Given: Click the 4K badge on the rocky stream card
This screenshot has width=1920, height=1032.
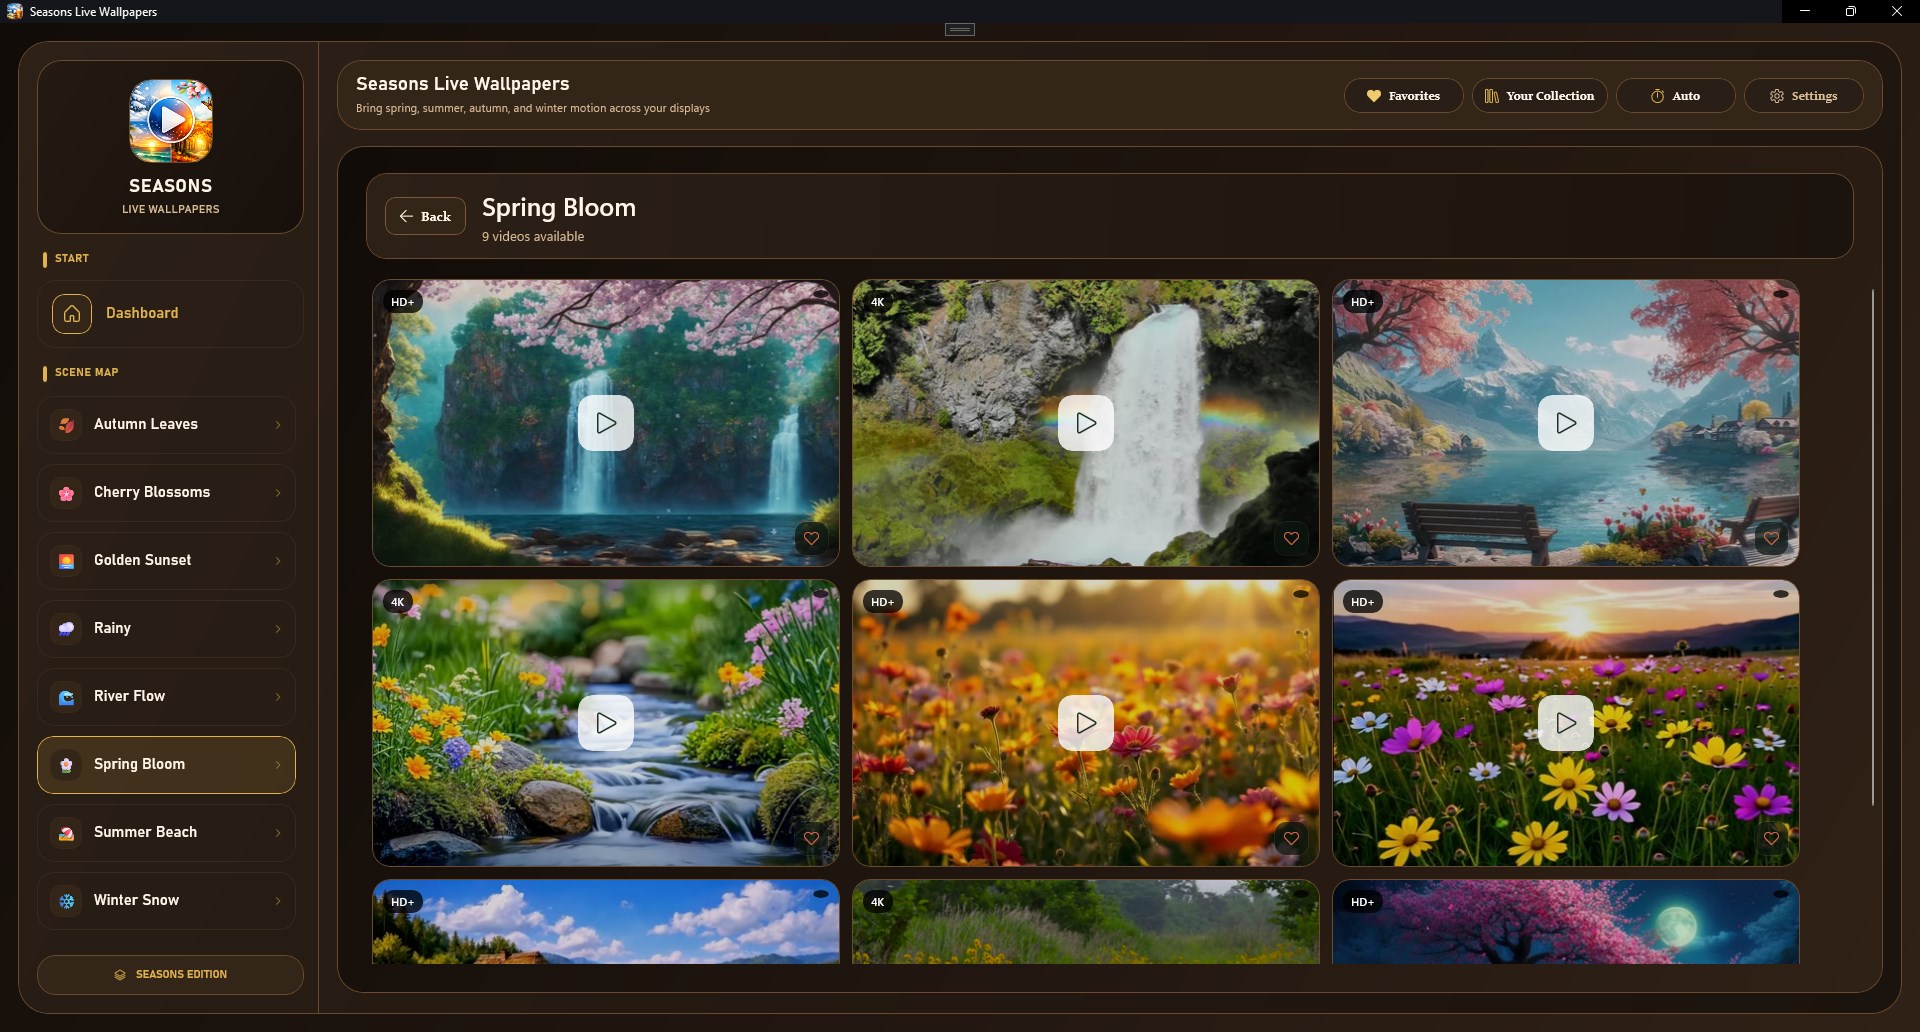Looking at the screenshot, I should click(398, 602).
